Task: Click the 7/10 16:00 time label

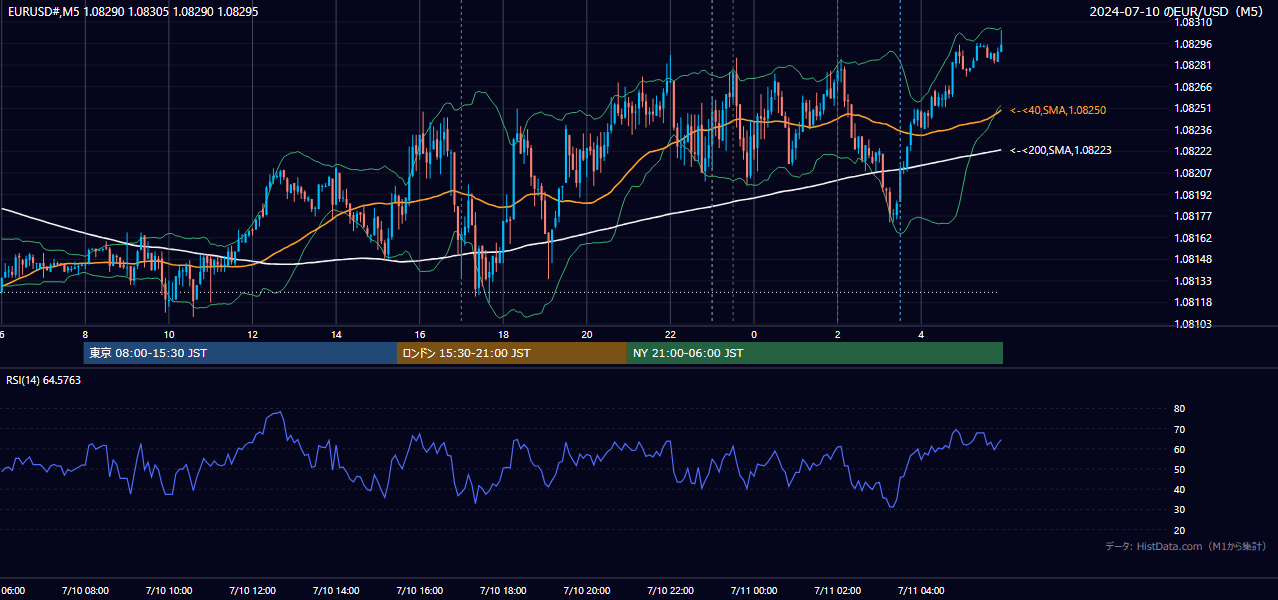Action: 420,591
